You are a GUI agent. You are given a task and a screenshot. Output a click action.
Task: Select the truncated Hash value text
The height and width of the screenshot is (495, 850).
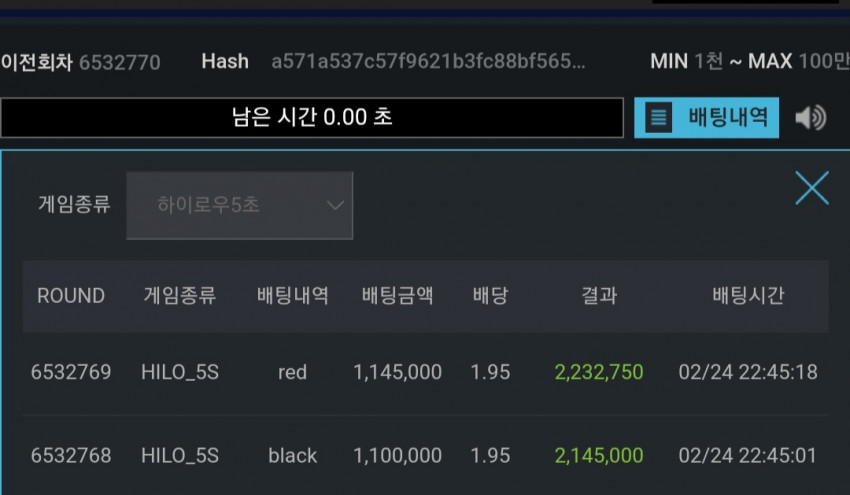(x=428, y=62)
